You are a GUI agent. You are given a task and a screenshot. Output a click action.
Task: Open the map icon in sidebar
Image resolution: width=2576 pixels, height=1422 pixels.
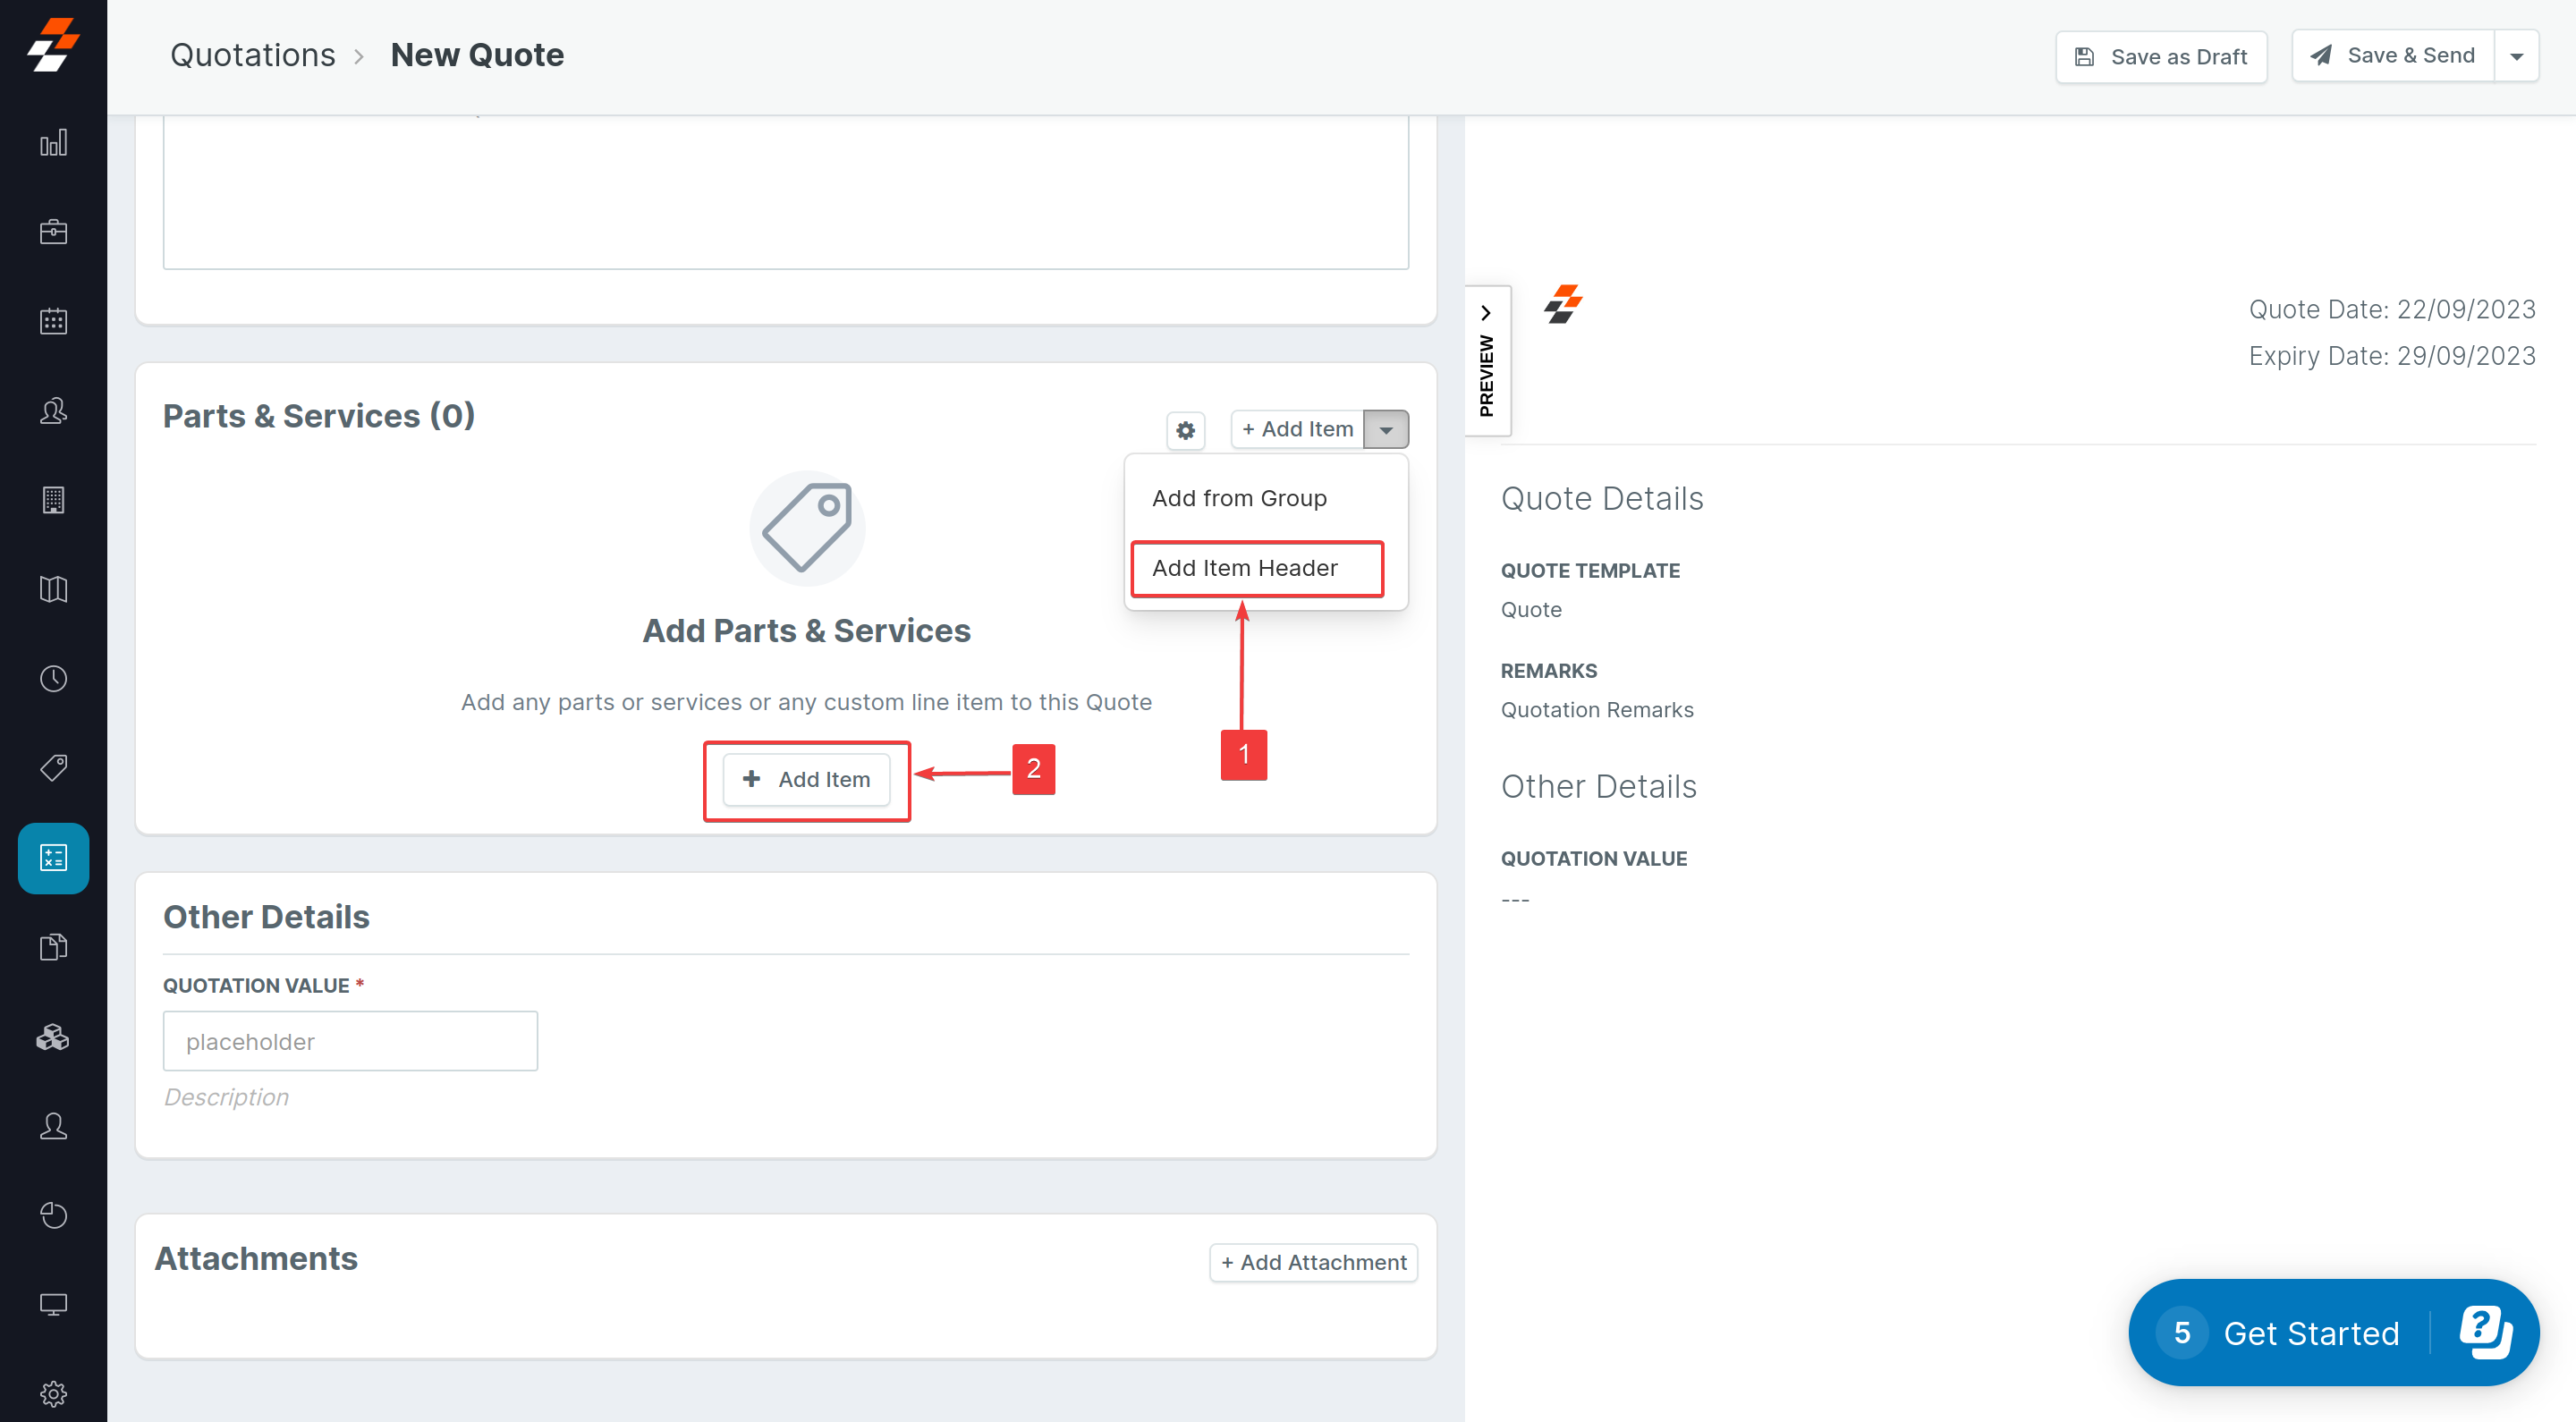click(x=53, y=589)
